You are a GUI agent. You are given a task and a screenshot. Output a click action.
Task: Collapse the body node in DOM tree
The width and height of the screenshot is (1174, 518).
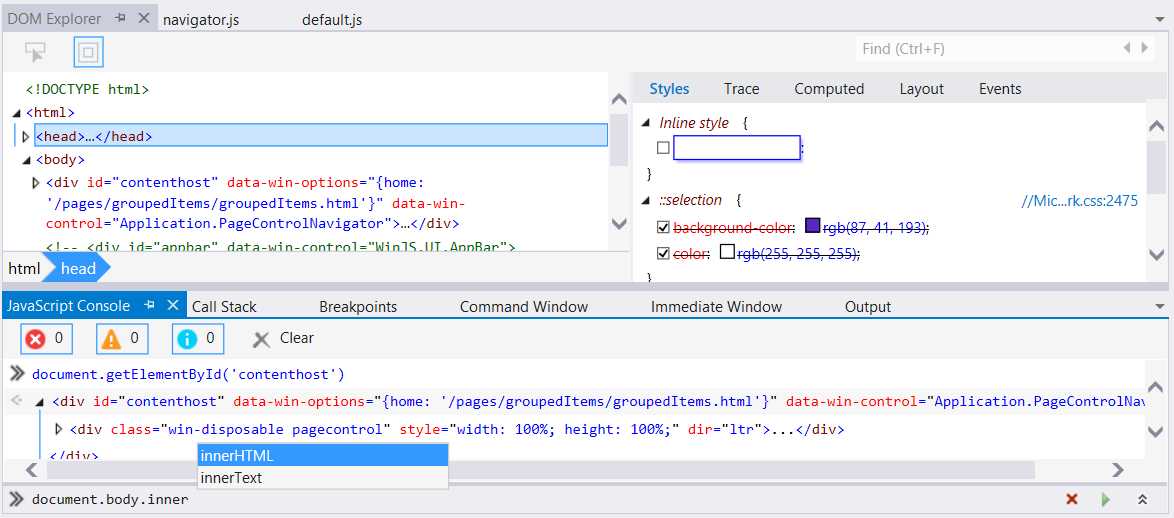(x=26, y=159)
